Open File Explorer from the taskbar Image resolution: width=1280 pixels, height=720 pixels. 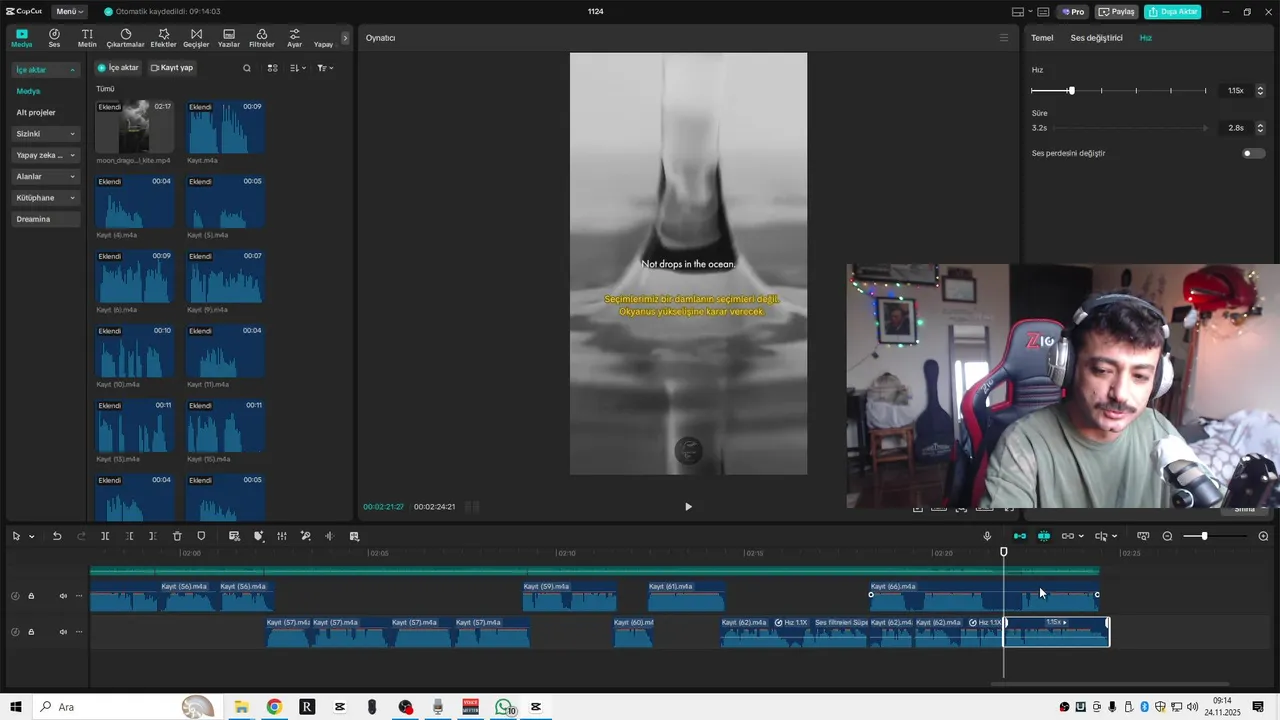241,707
